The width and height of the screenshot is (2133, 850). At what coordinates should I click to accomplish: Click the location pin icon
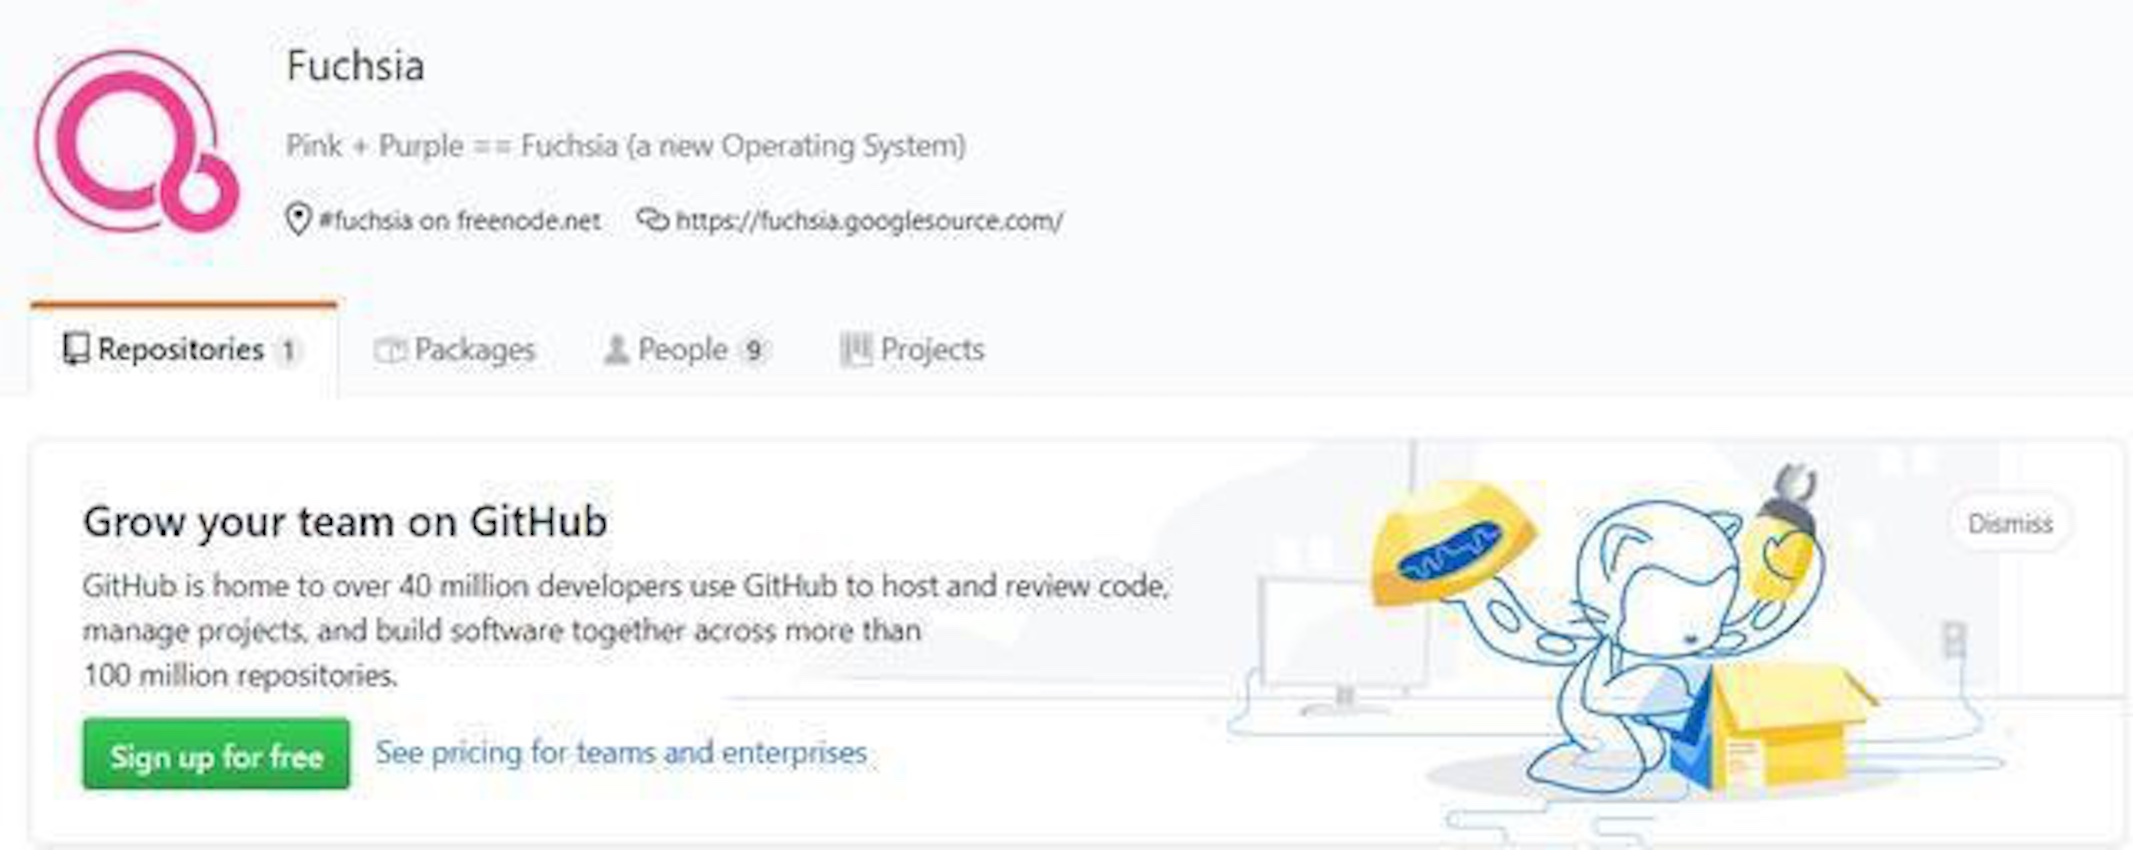pyautogui.click(x=297, y=219)
